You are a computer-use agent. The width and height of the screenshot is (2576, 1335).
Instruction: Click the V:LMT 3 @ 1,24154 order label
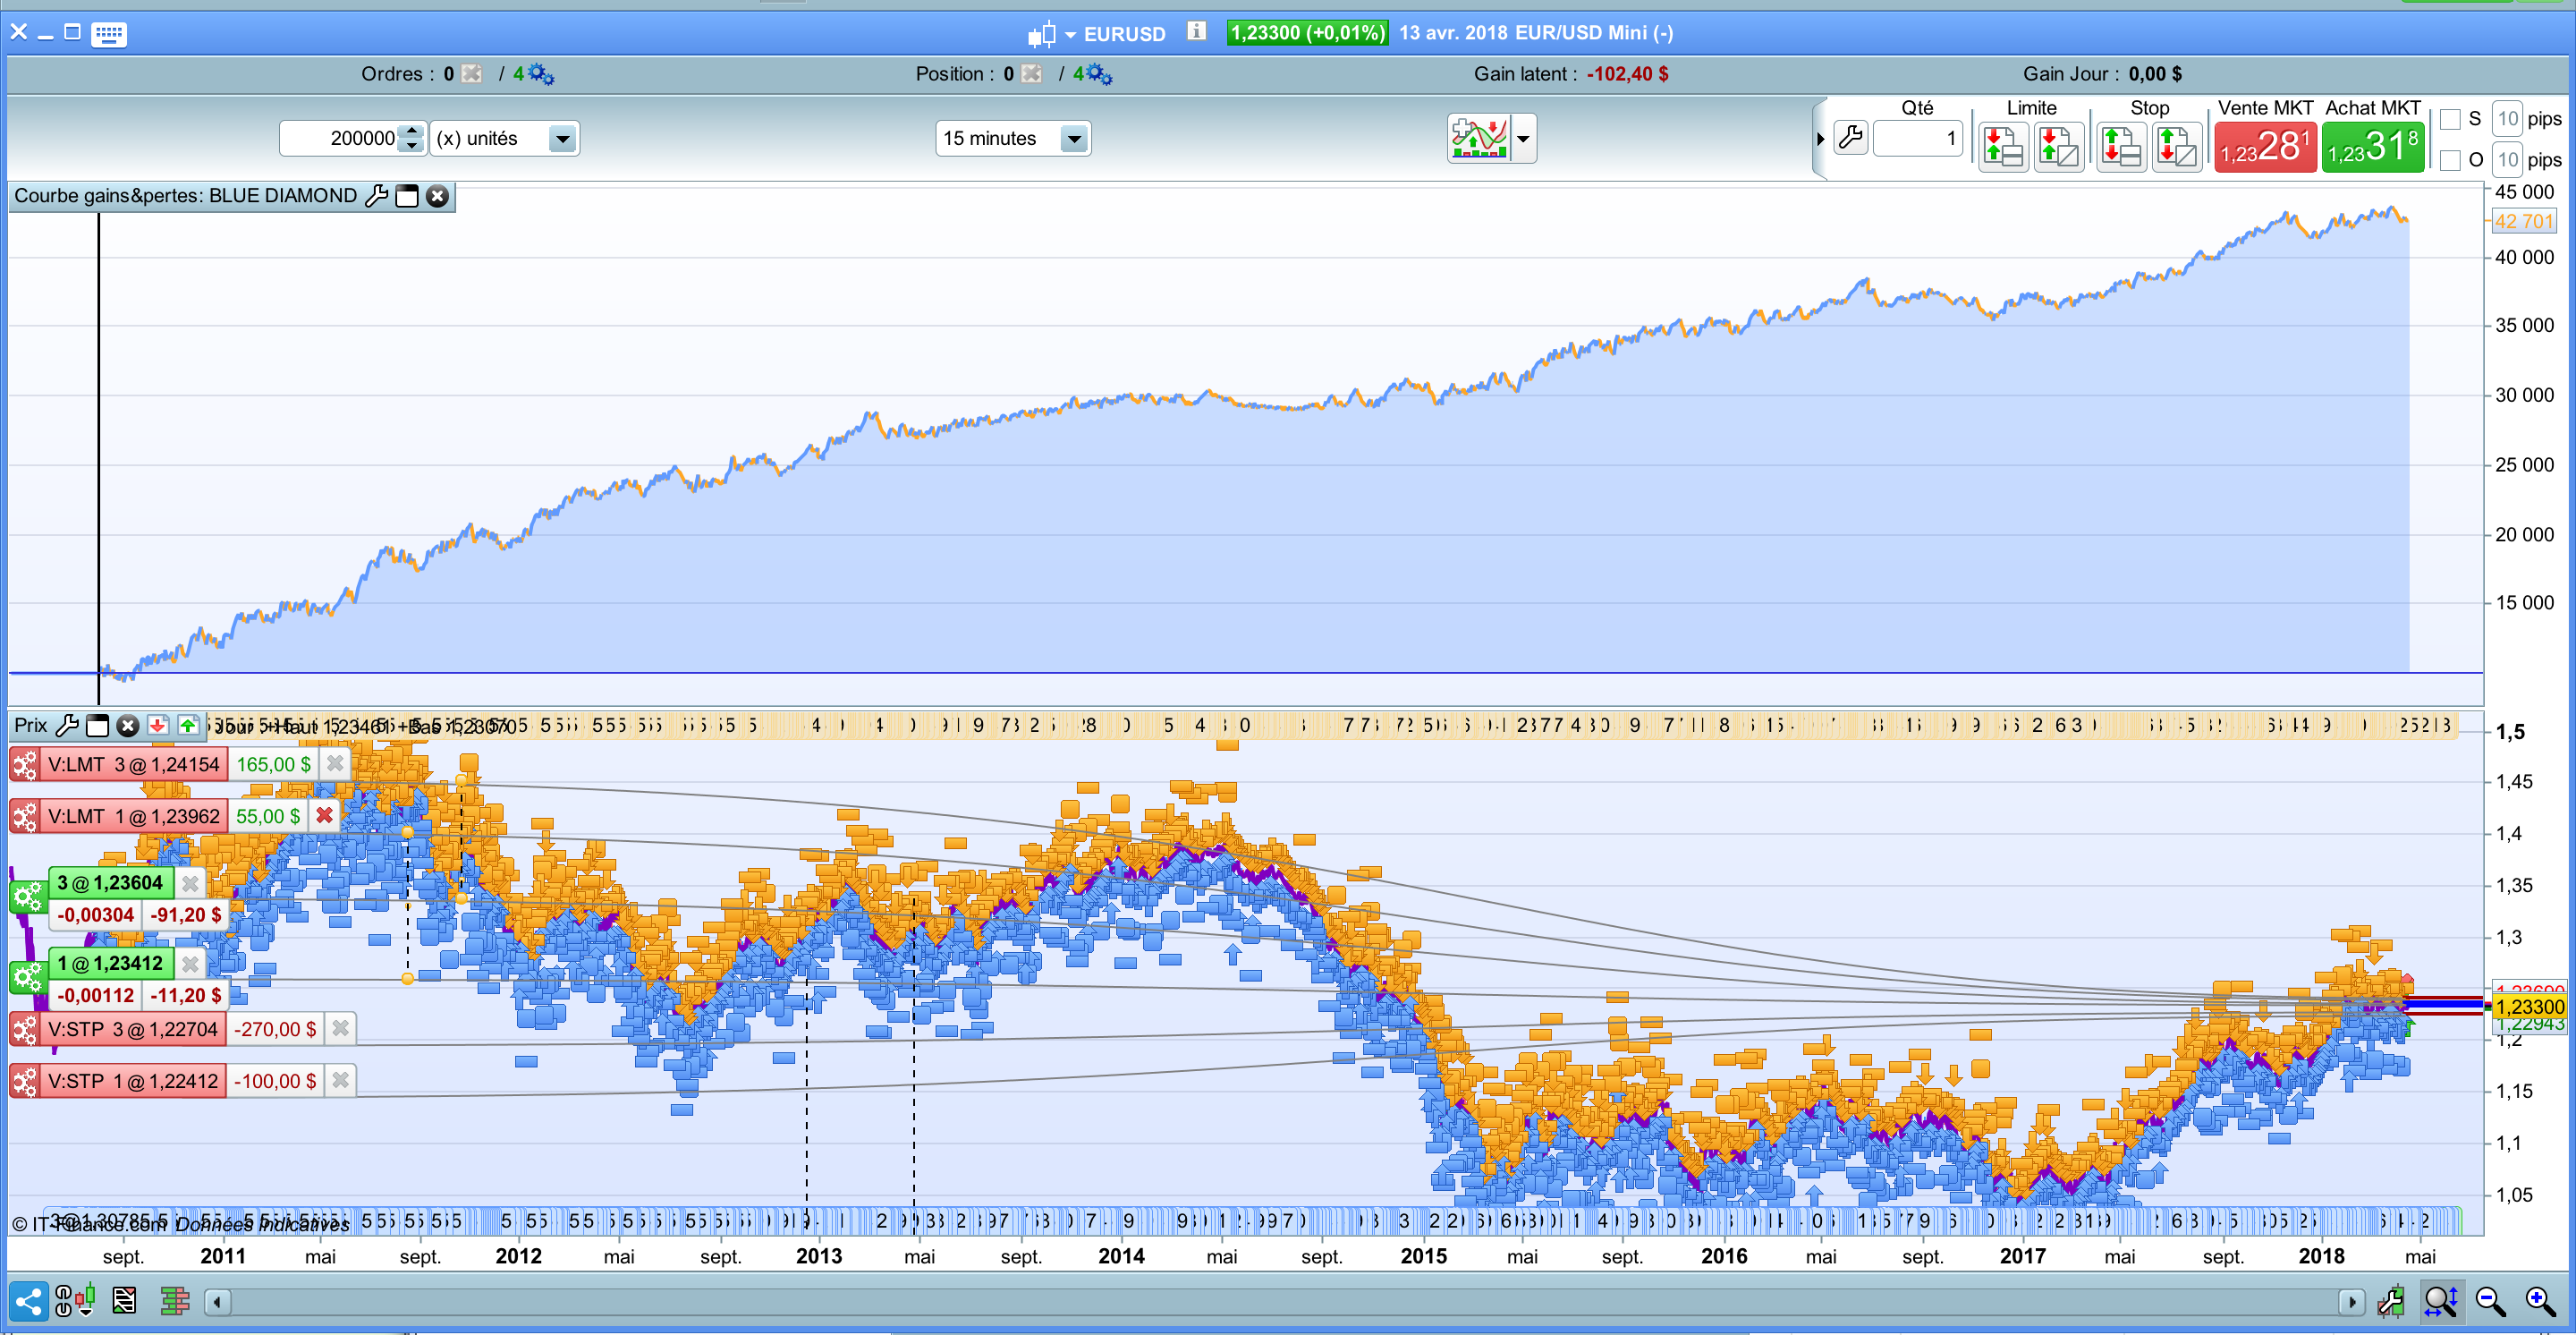(133, 765)
